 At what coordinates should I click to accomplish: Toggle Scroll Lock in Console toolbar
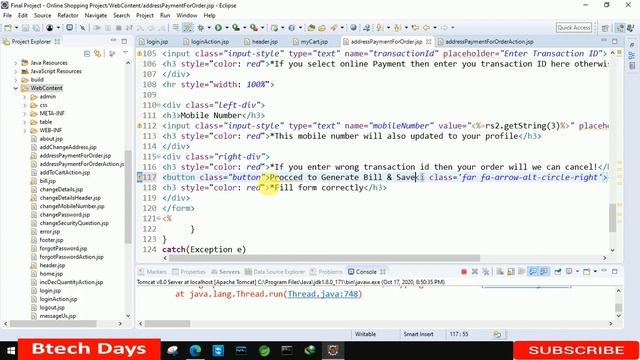tap(511, 271)
